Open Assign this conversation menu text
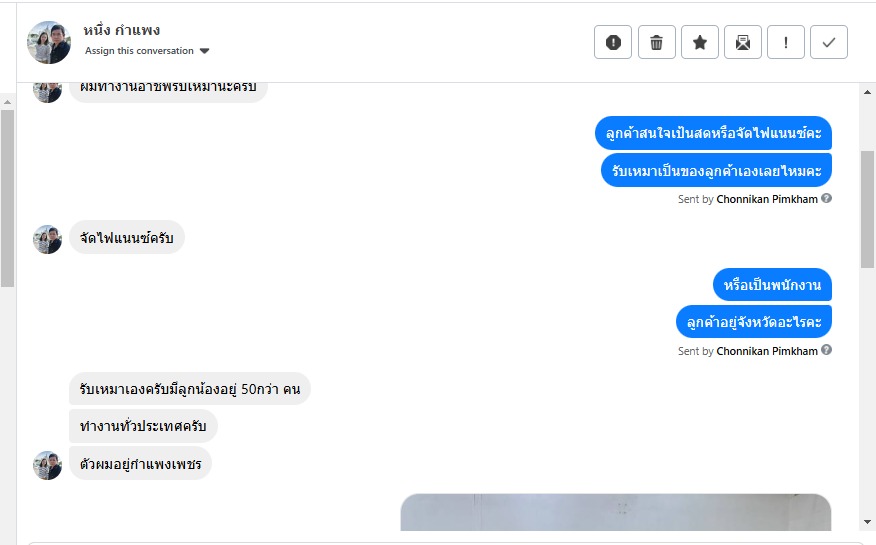This screenshot has width=876, height=545. pyautogui.click(x=139, y=51)
